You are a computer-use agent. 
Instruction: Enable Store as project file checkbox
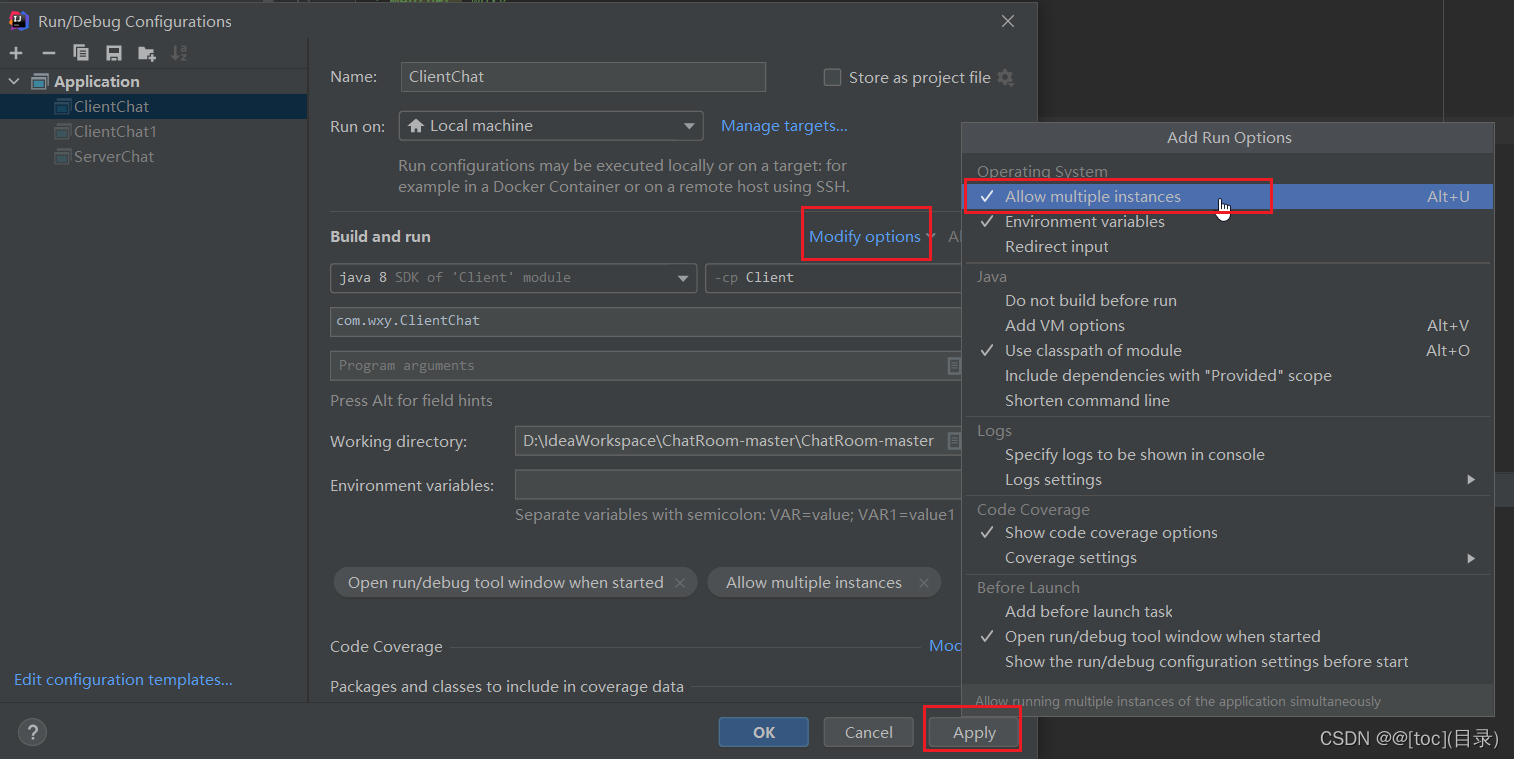832,77
